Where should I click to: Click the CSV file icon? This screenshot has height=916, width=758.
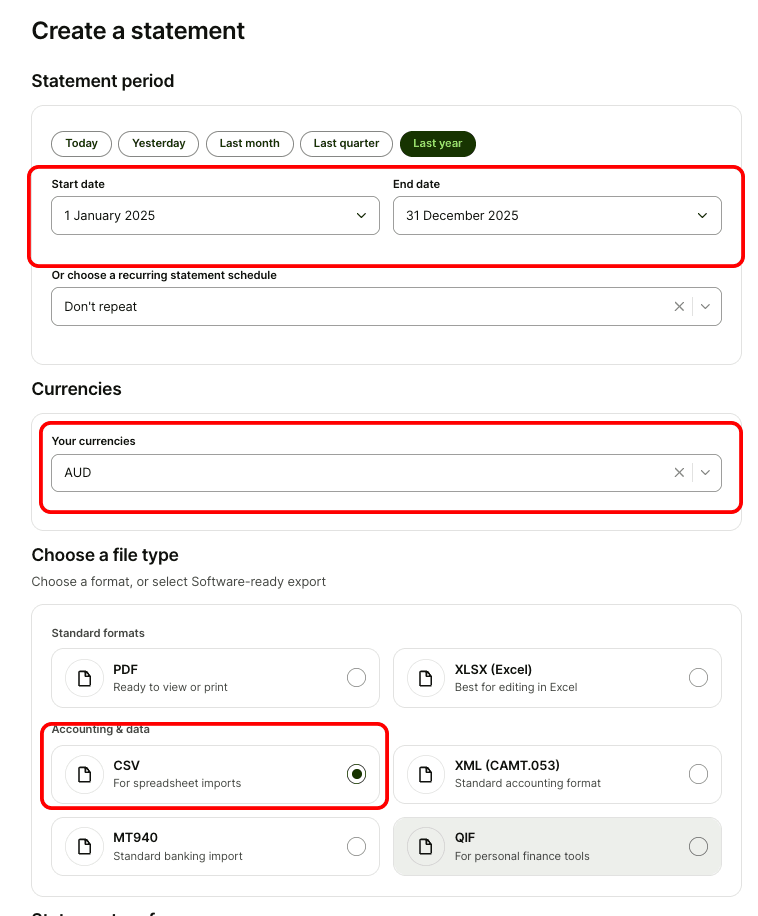click(x=85, y=775)
